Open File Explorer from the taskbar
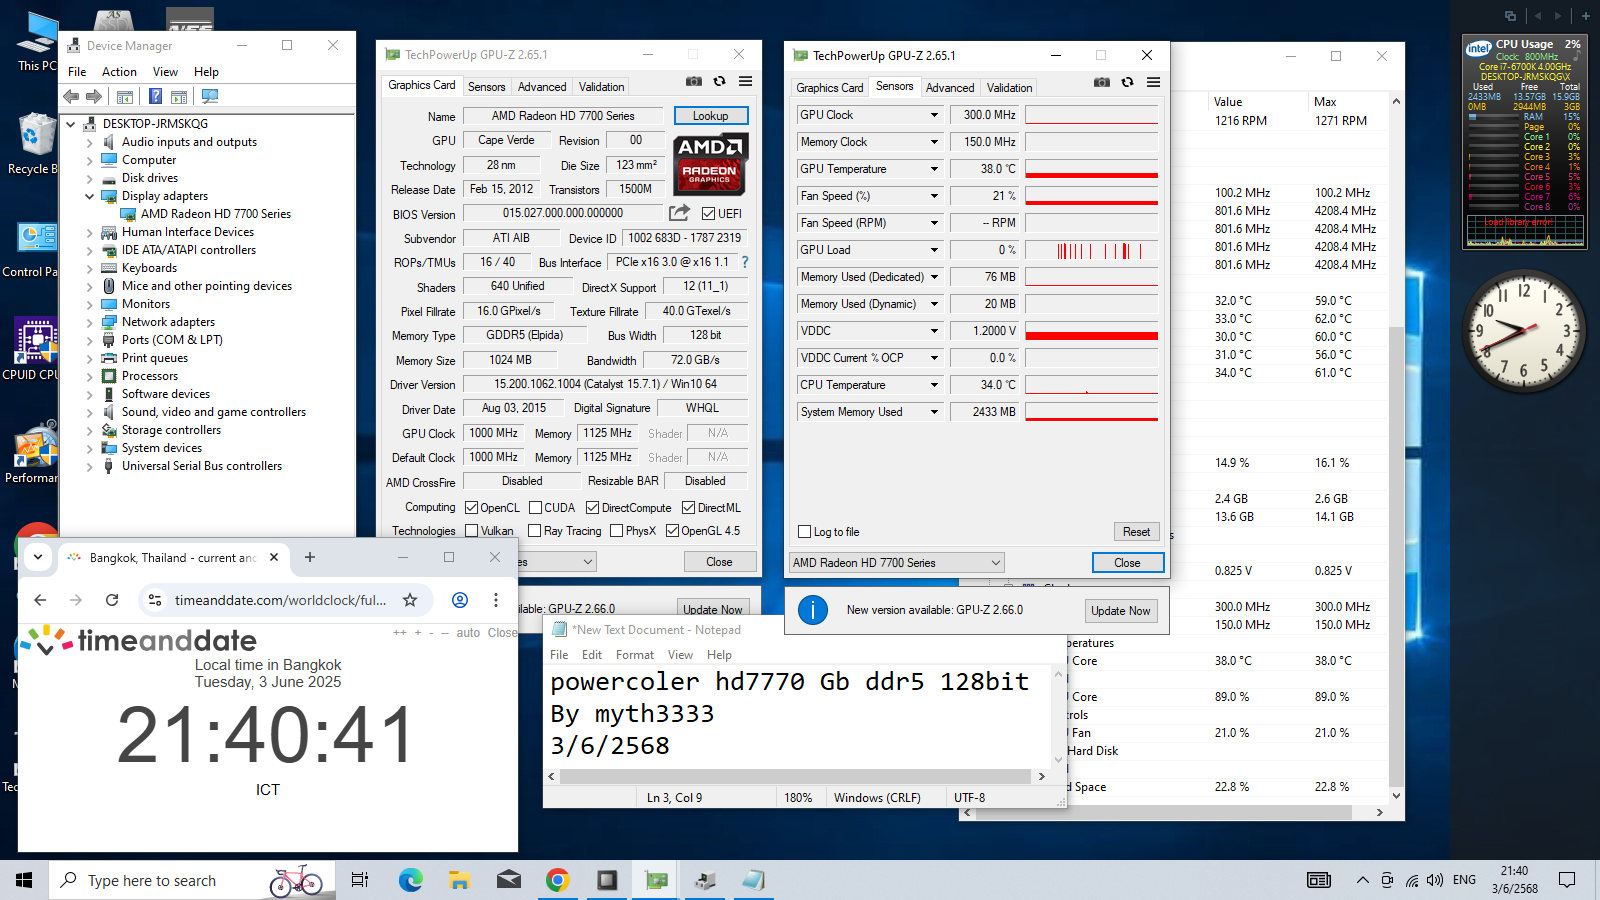The image size is (1600, 900). pos(459,880)
